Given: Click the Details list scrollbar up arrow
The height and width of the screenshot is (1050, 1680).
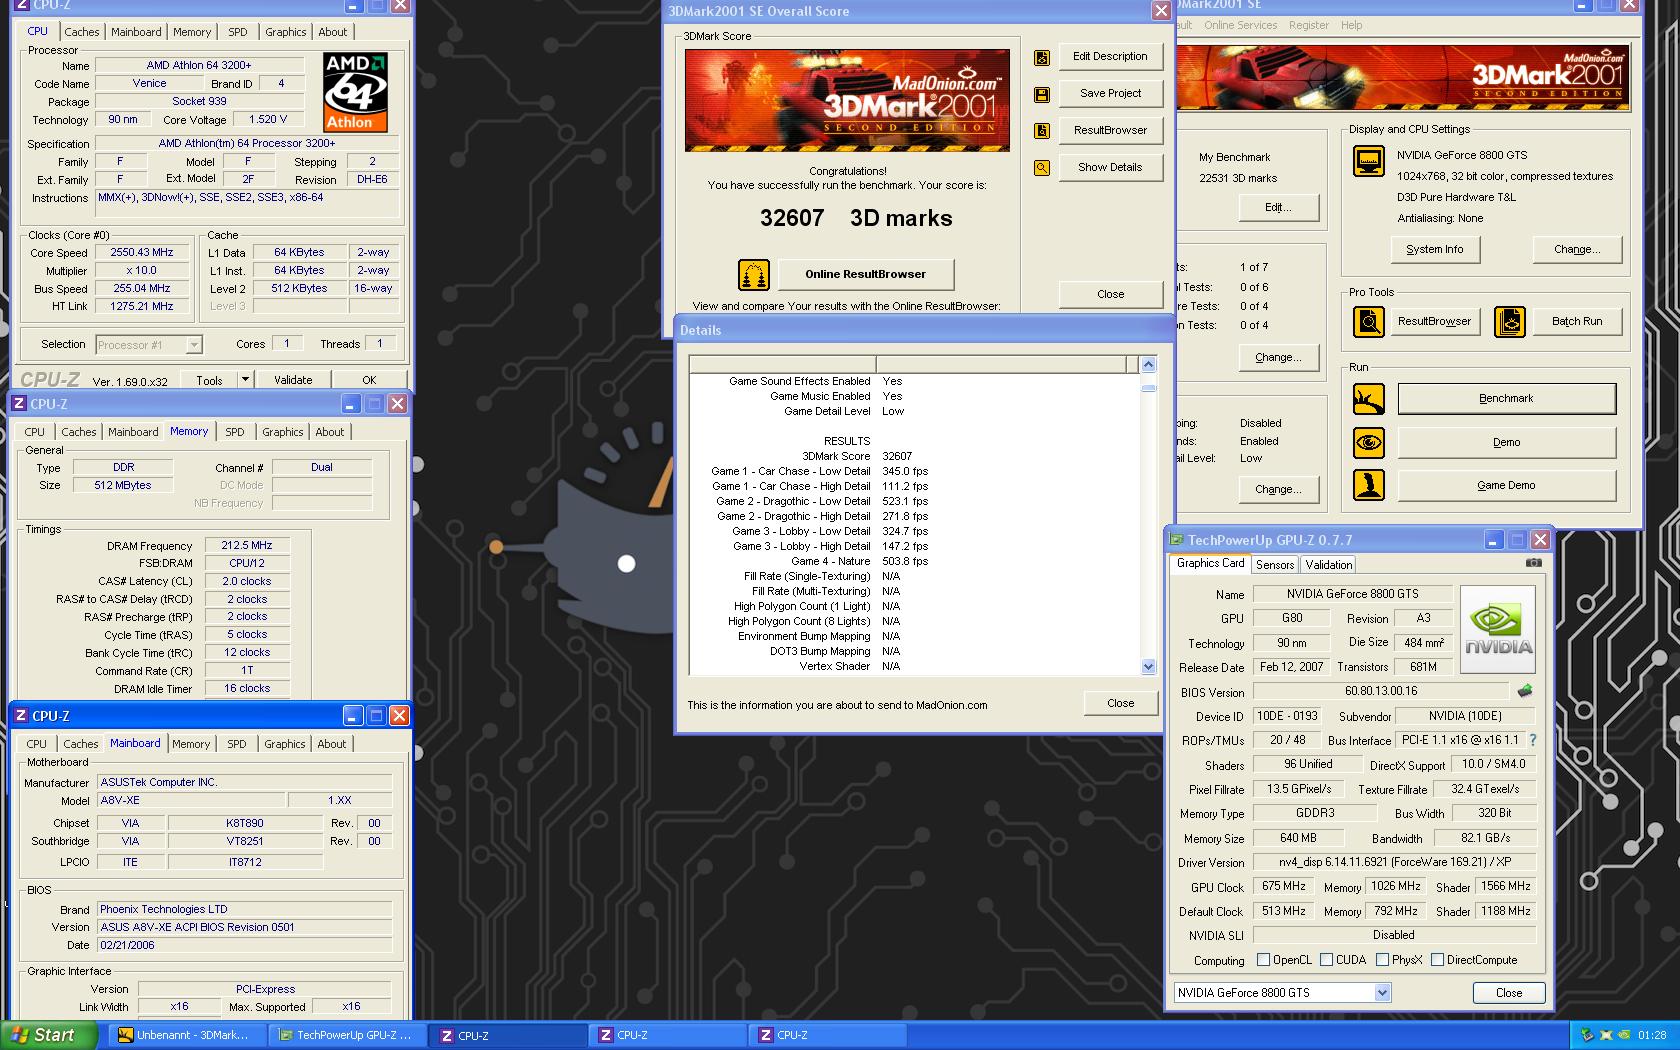Looking at the screenshot, I should click(1148, 365).
